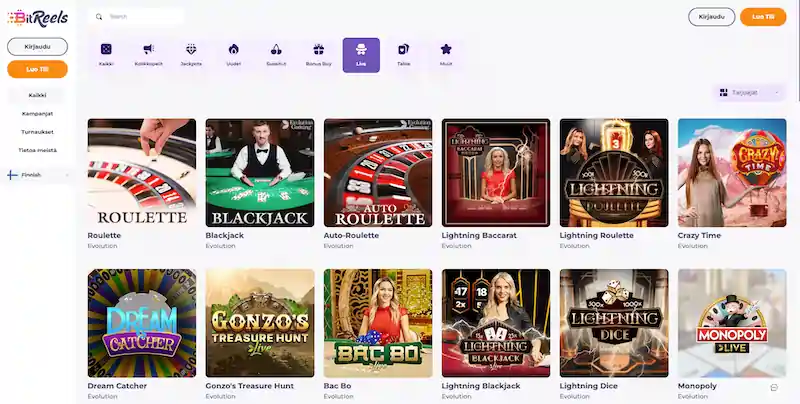Viewport: 800px width, 404px height.
Task: Click the Tarjoajat grid icon
Action: point(723,92)
